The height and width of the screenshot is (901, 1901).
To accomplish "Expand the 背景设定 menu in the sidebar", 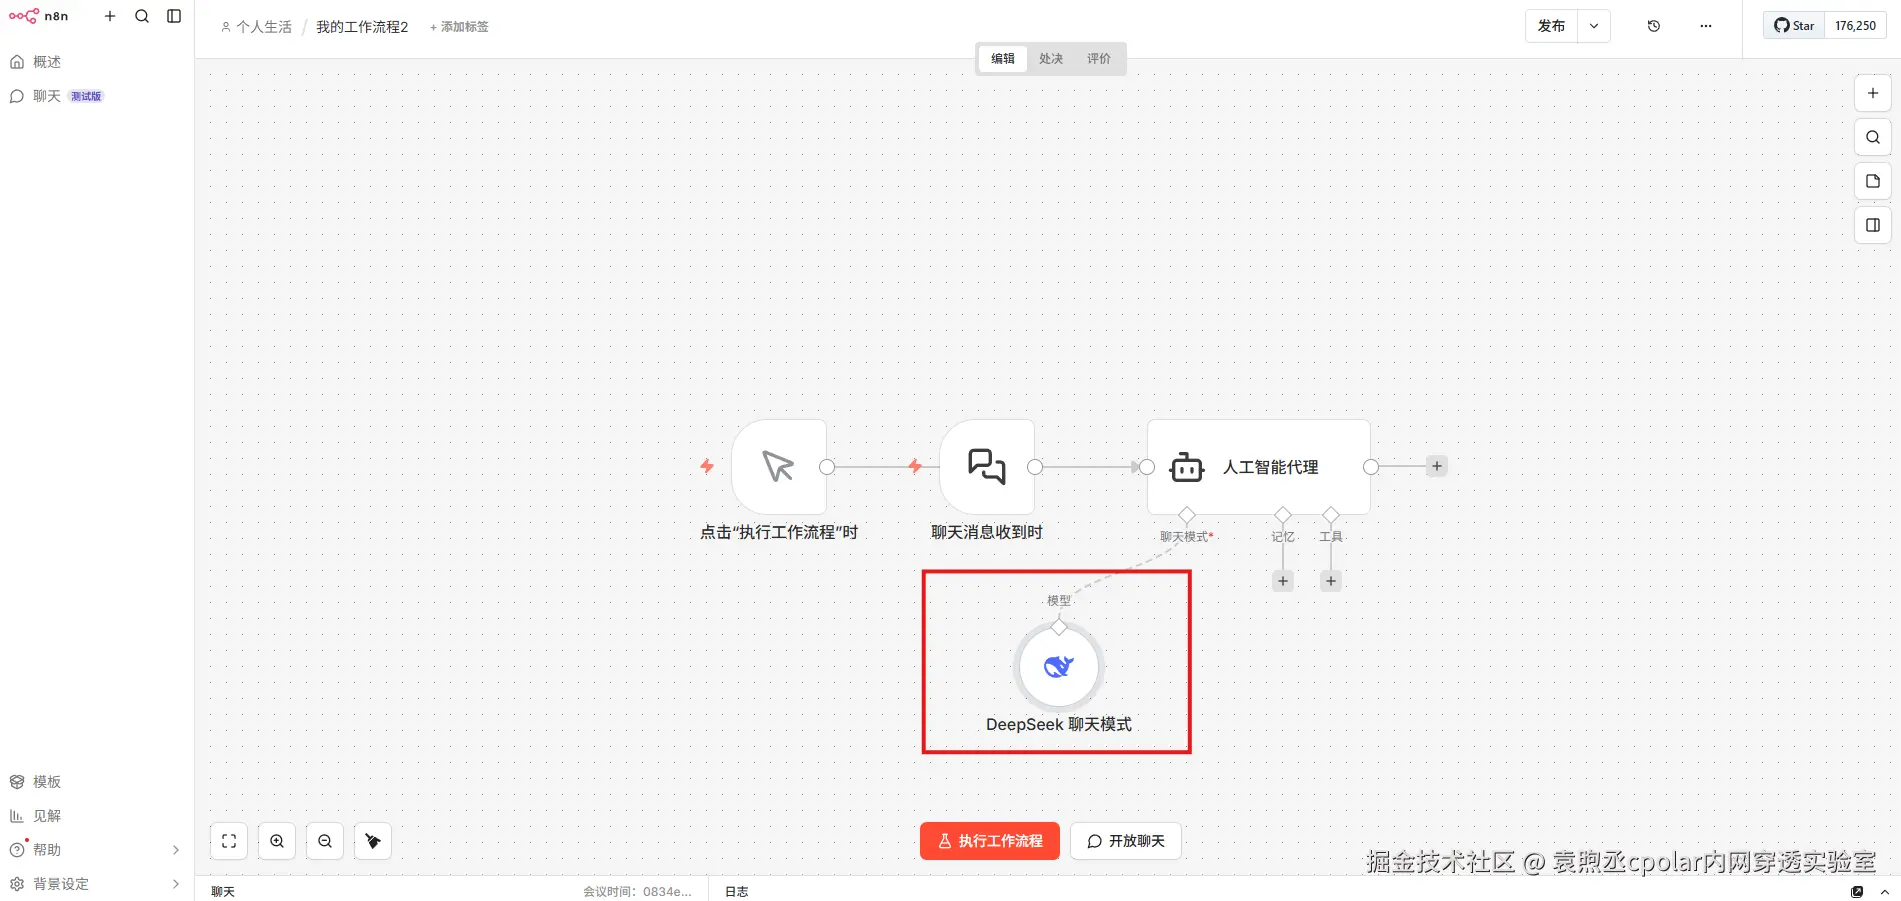I will [x=96, y=884].
